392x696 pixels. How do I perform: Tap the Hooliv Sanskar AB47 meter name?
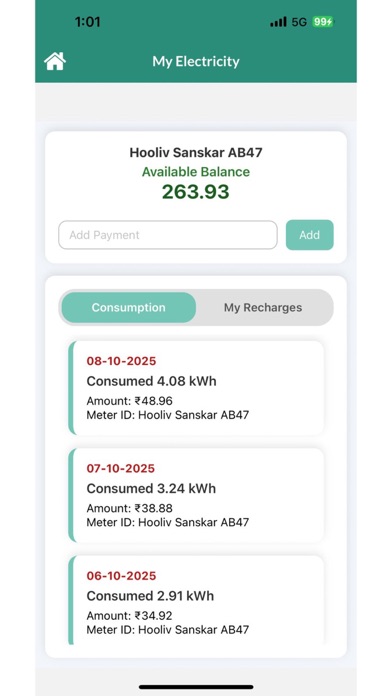click(x=196, y=153)
